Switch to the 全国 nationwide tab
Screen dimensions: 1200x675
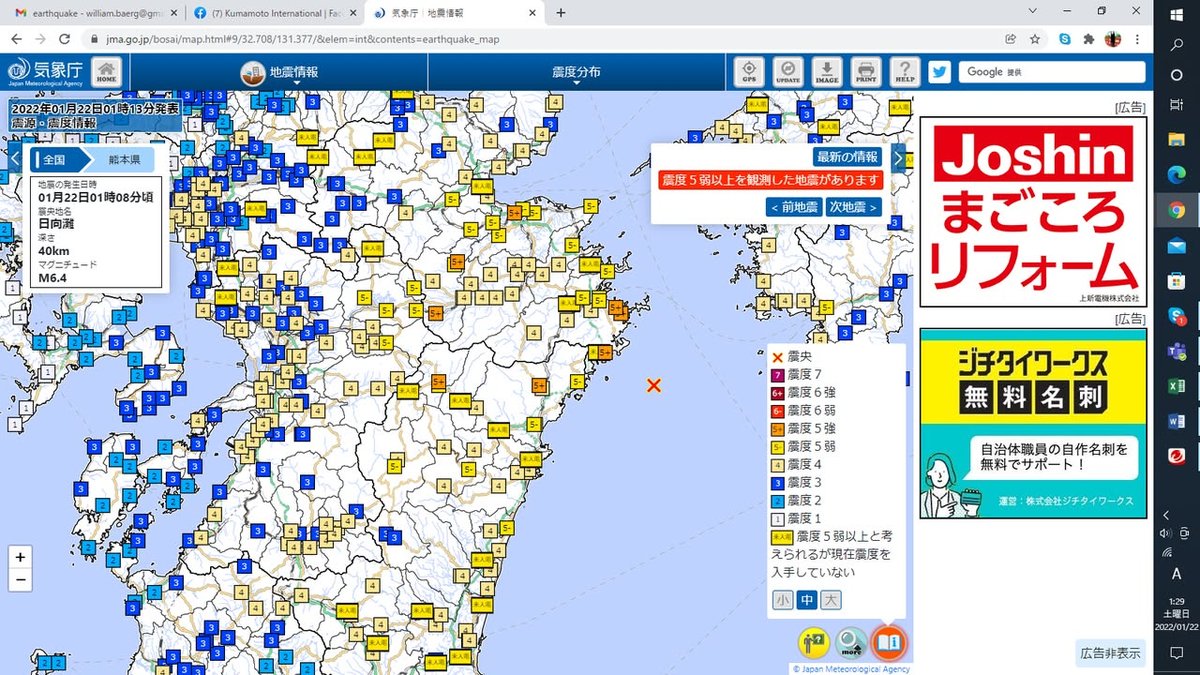55,160
